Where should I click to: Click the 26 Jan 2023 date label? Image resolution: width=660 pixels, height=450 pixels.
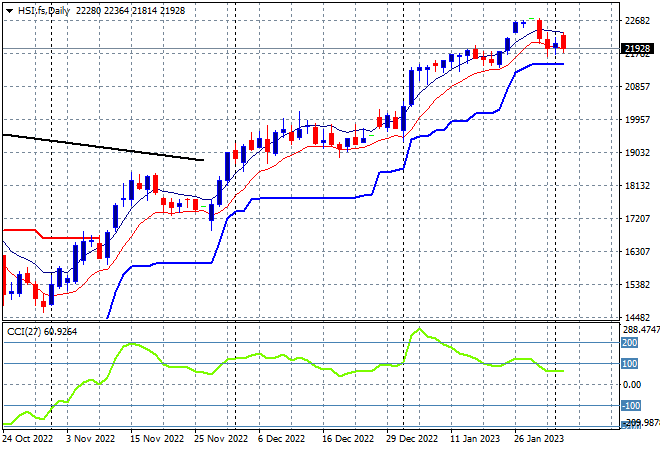[x=539, y=439]
